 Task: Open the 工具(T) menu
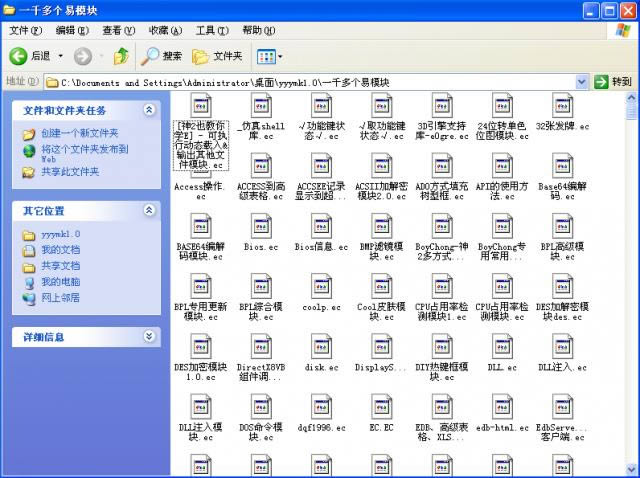[x=212, y=31]
